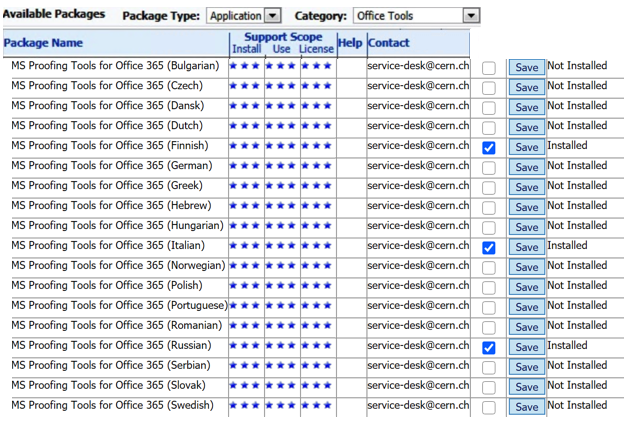
Task: Select 'MS Proofing Tools for Office 365 (Dutch)'
Action: point(107,126)
